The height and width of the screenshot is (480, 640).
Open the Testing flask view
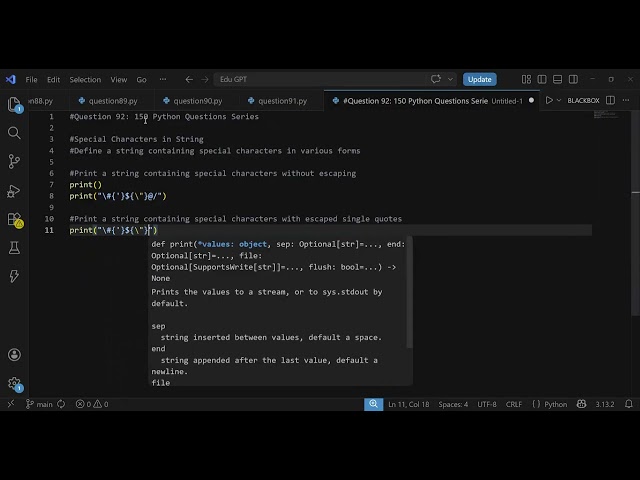14,248
